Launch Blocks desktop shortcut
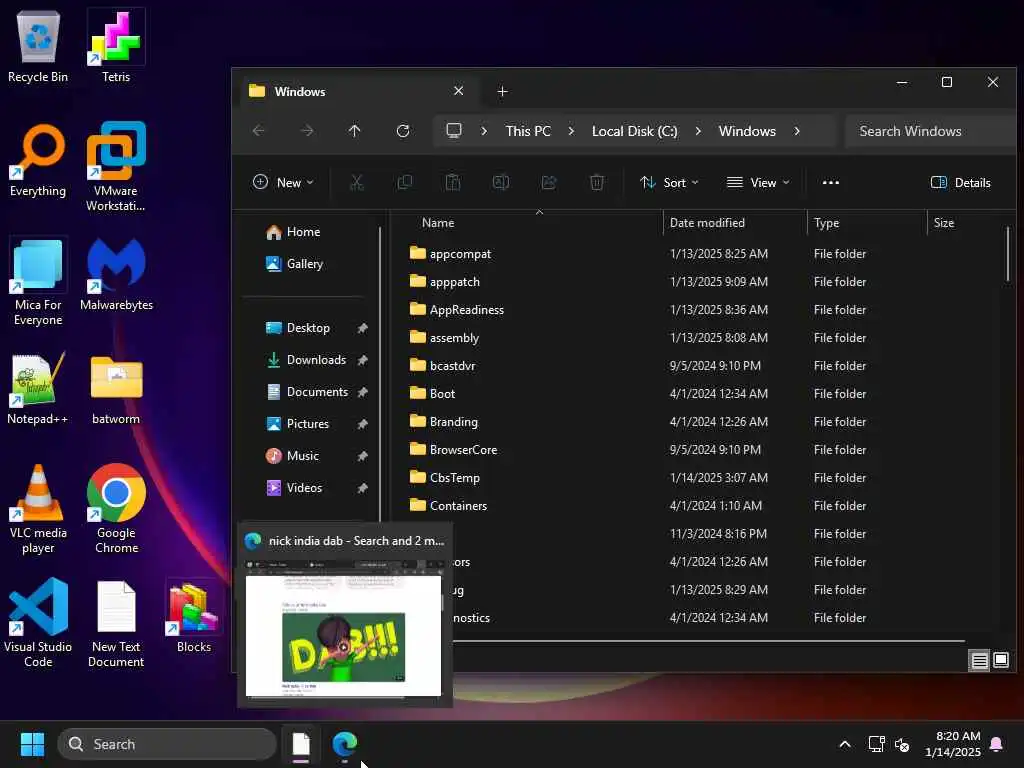Image resolution: width=1024 pixels, height=768 pixels. click(194, 616)
